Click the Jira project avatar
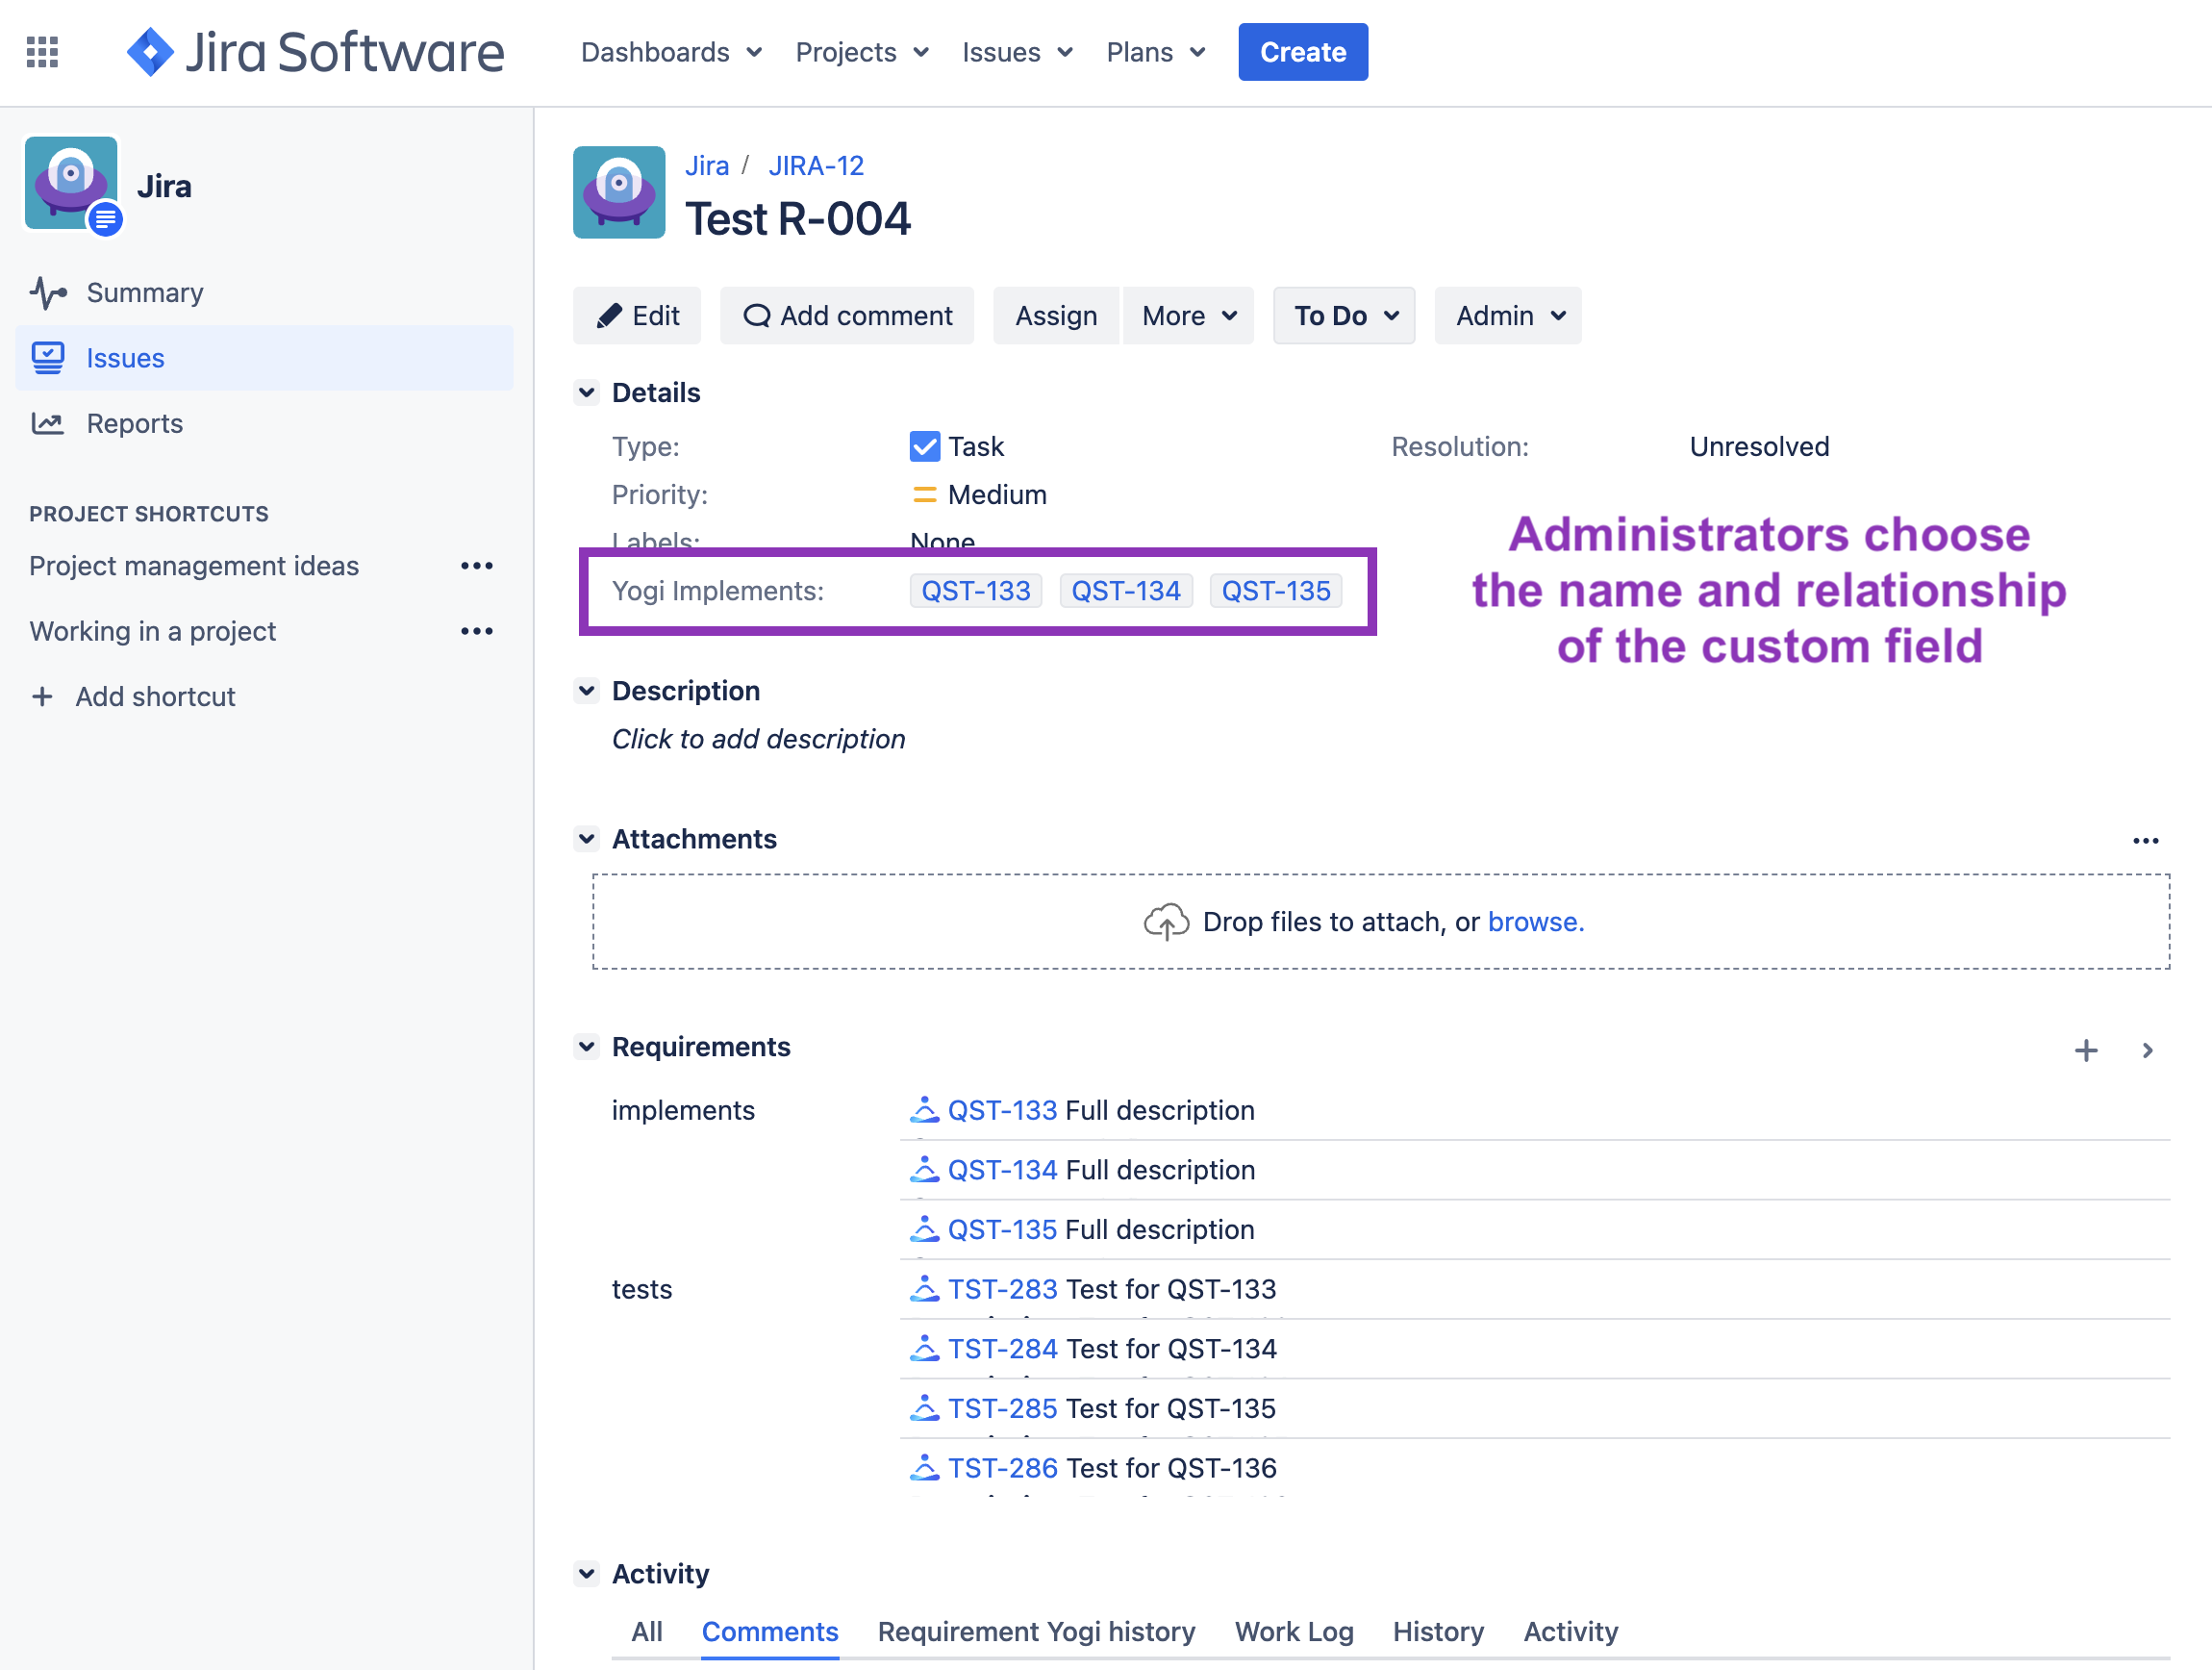The image size is (2212, 1670). click(71, 183)
